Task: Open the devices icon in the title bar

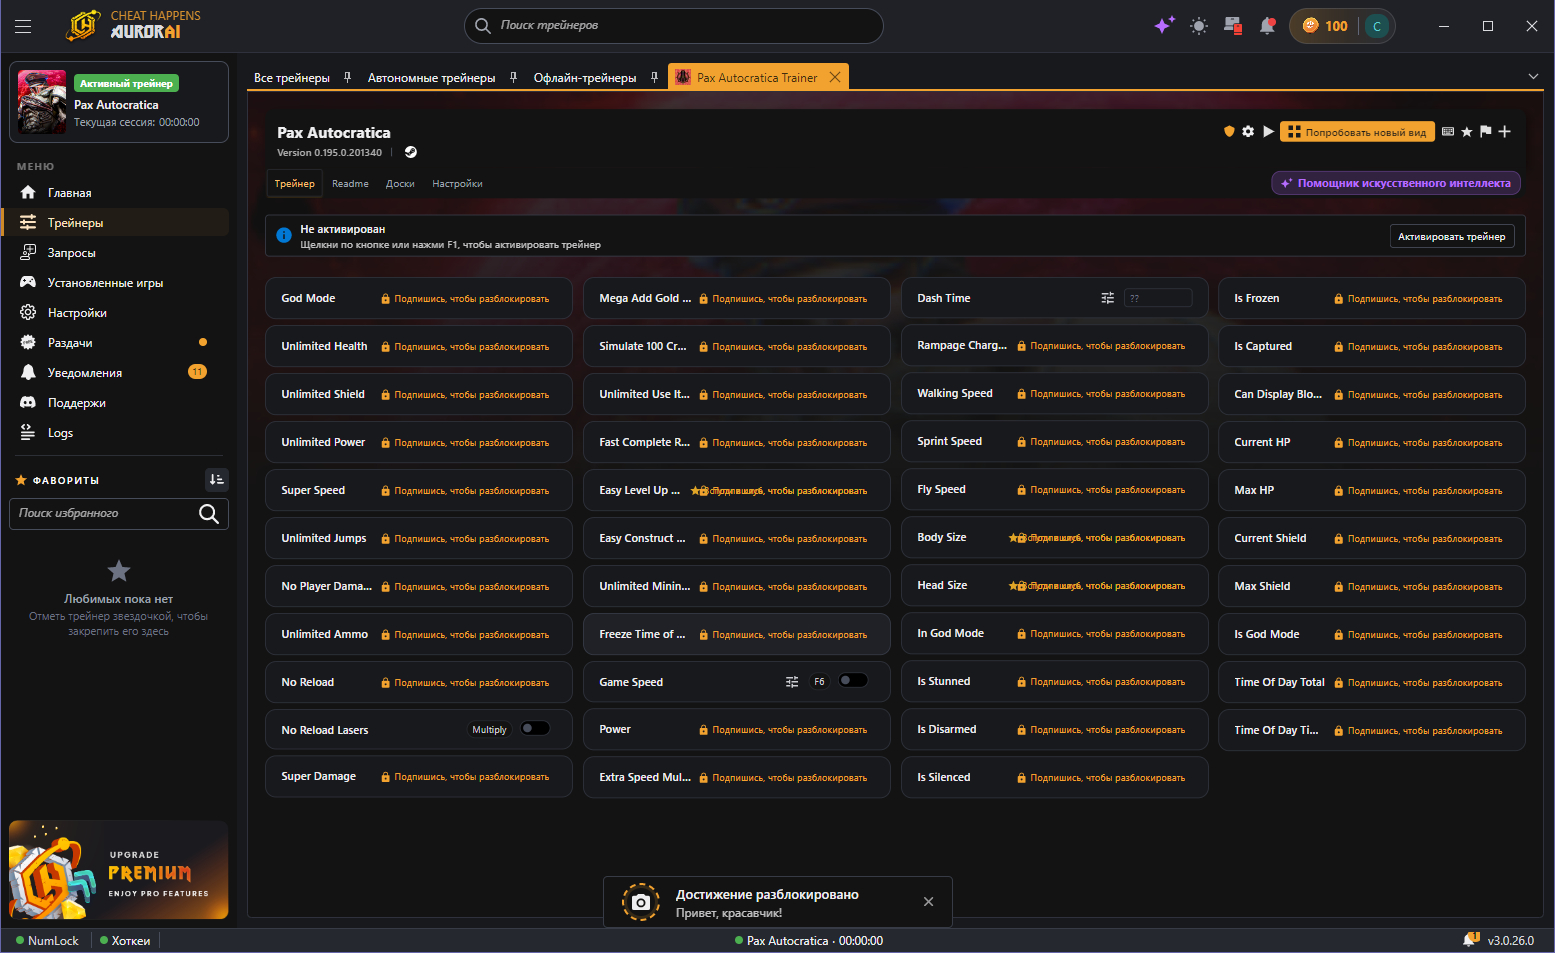Action: coord(1233,26)
